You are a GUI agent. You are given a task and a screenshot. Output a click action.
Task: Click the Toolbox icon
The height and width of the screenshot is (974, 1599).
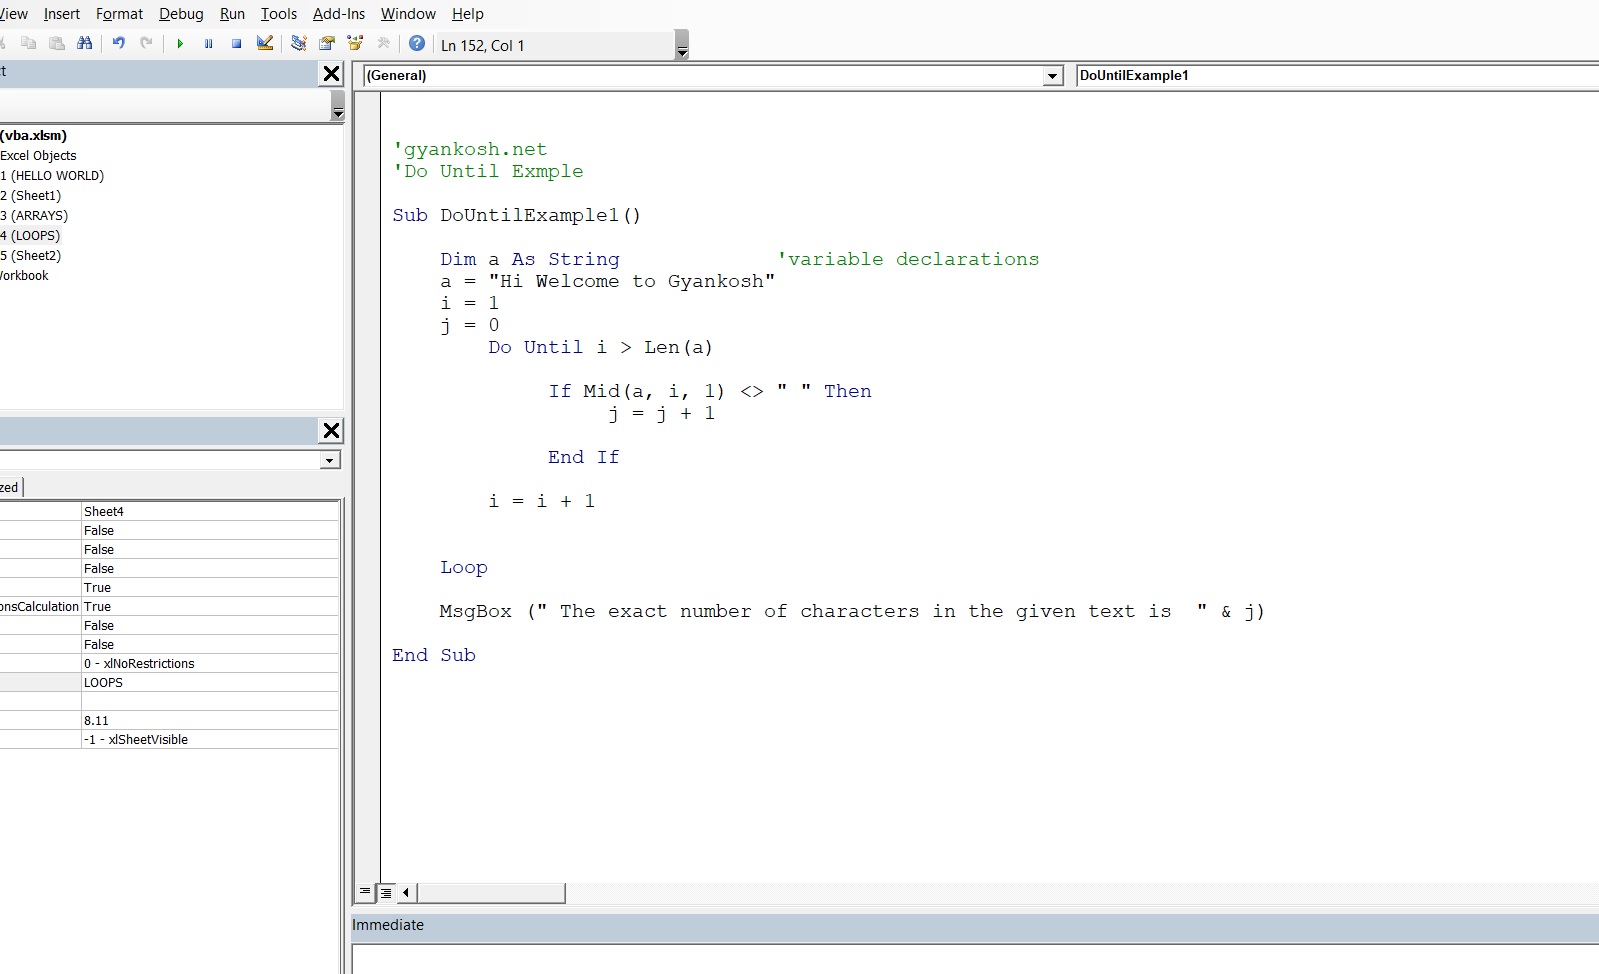(x=384, y=44)
